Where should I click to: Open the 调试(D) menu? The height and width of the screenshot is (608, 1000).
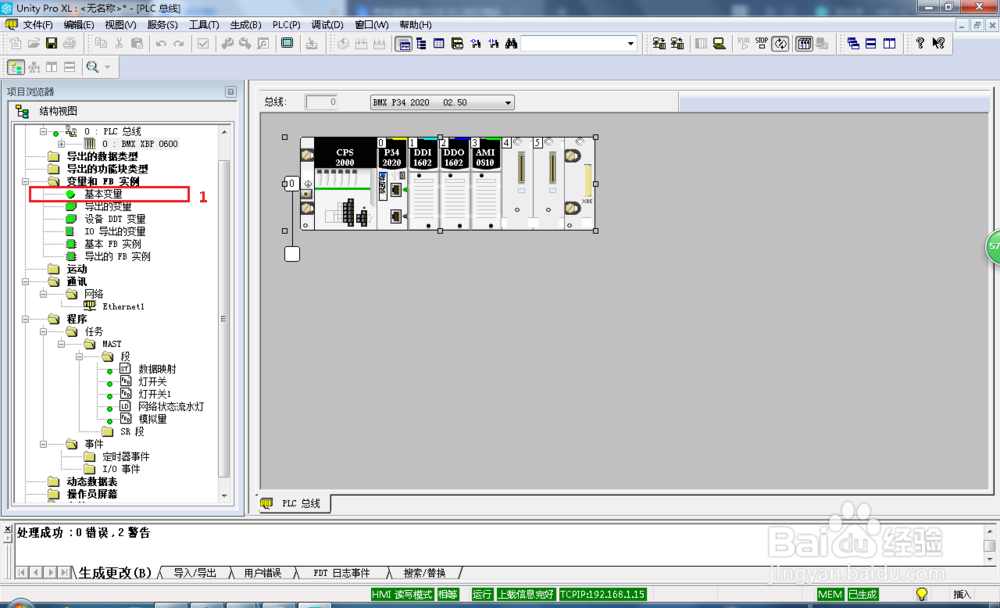327,25
